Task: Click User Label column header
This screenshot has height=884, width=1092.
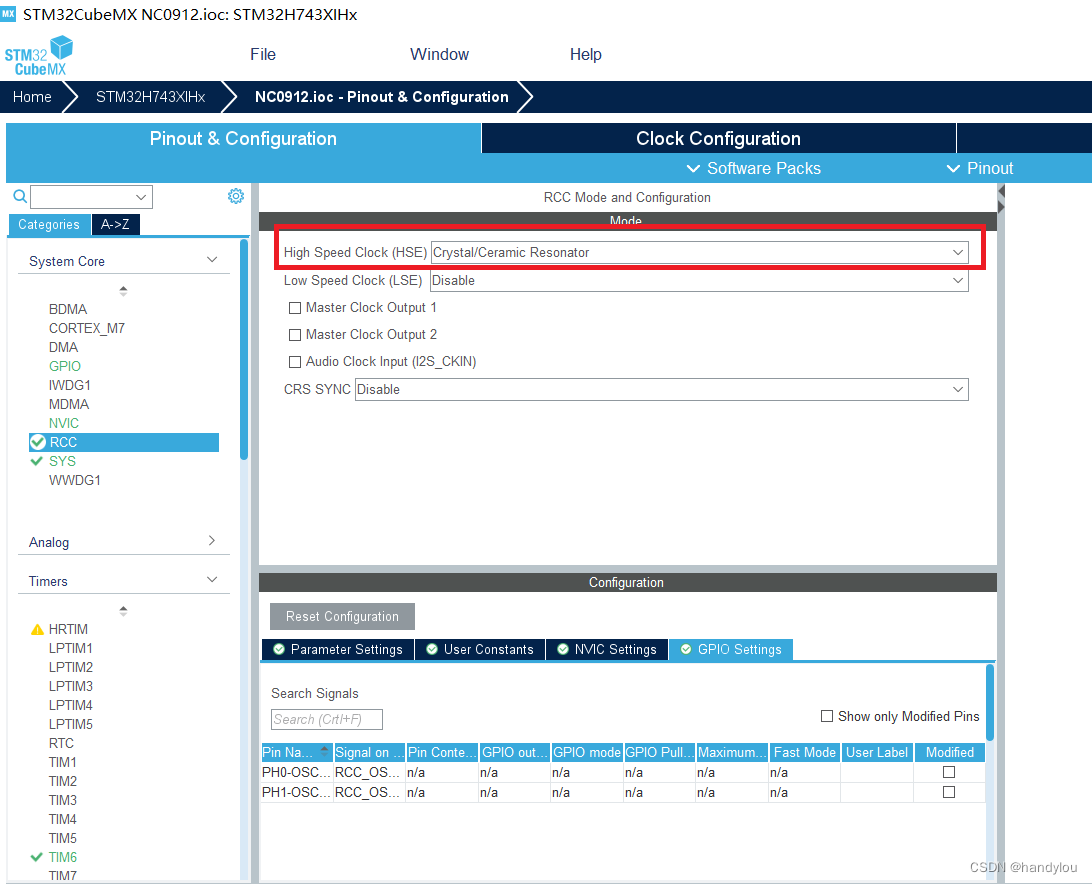Action: tap(877, 752)
